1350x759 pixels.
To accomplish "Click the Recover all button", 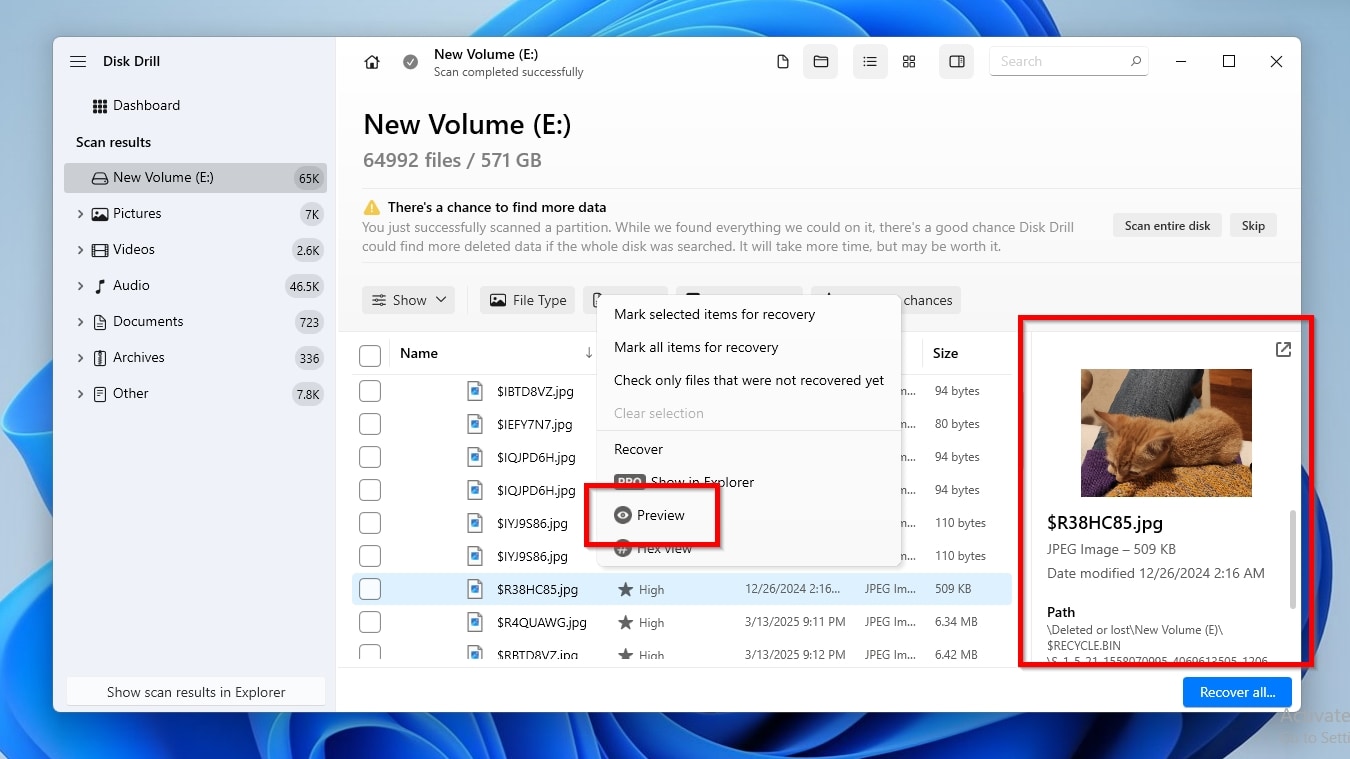I will [x=1237, y=692].
